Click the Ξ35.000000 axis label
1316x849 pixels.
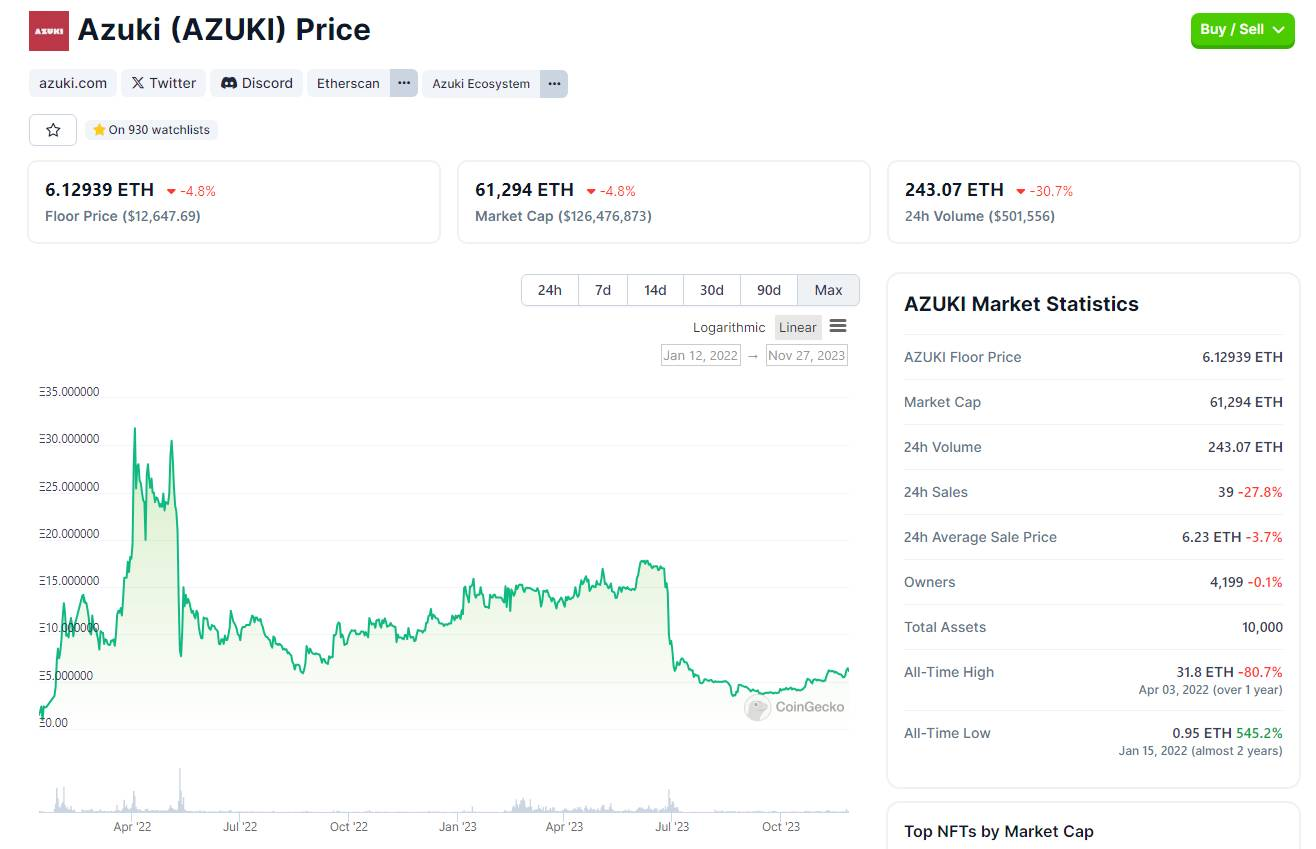point(69,392)
